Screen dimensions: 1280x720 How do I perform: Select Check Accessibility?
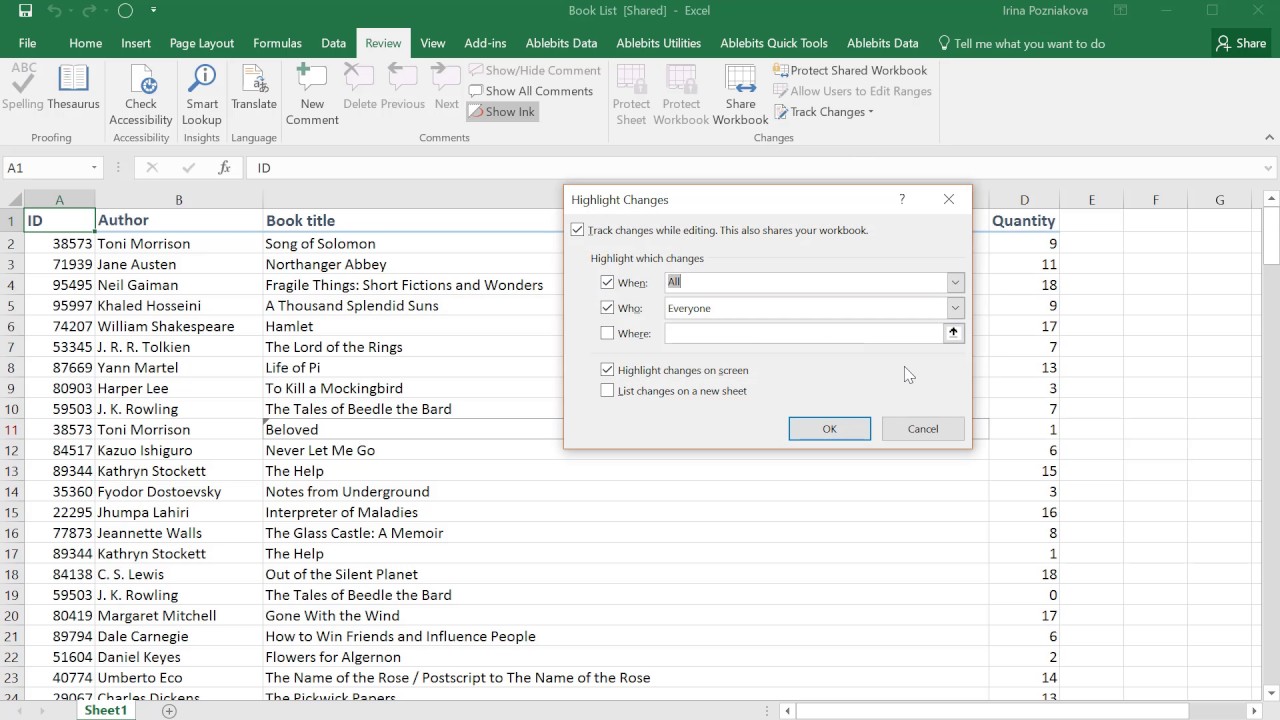(x=140, y=90)
